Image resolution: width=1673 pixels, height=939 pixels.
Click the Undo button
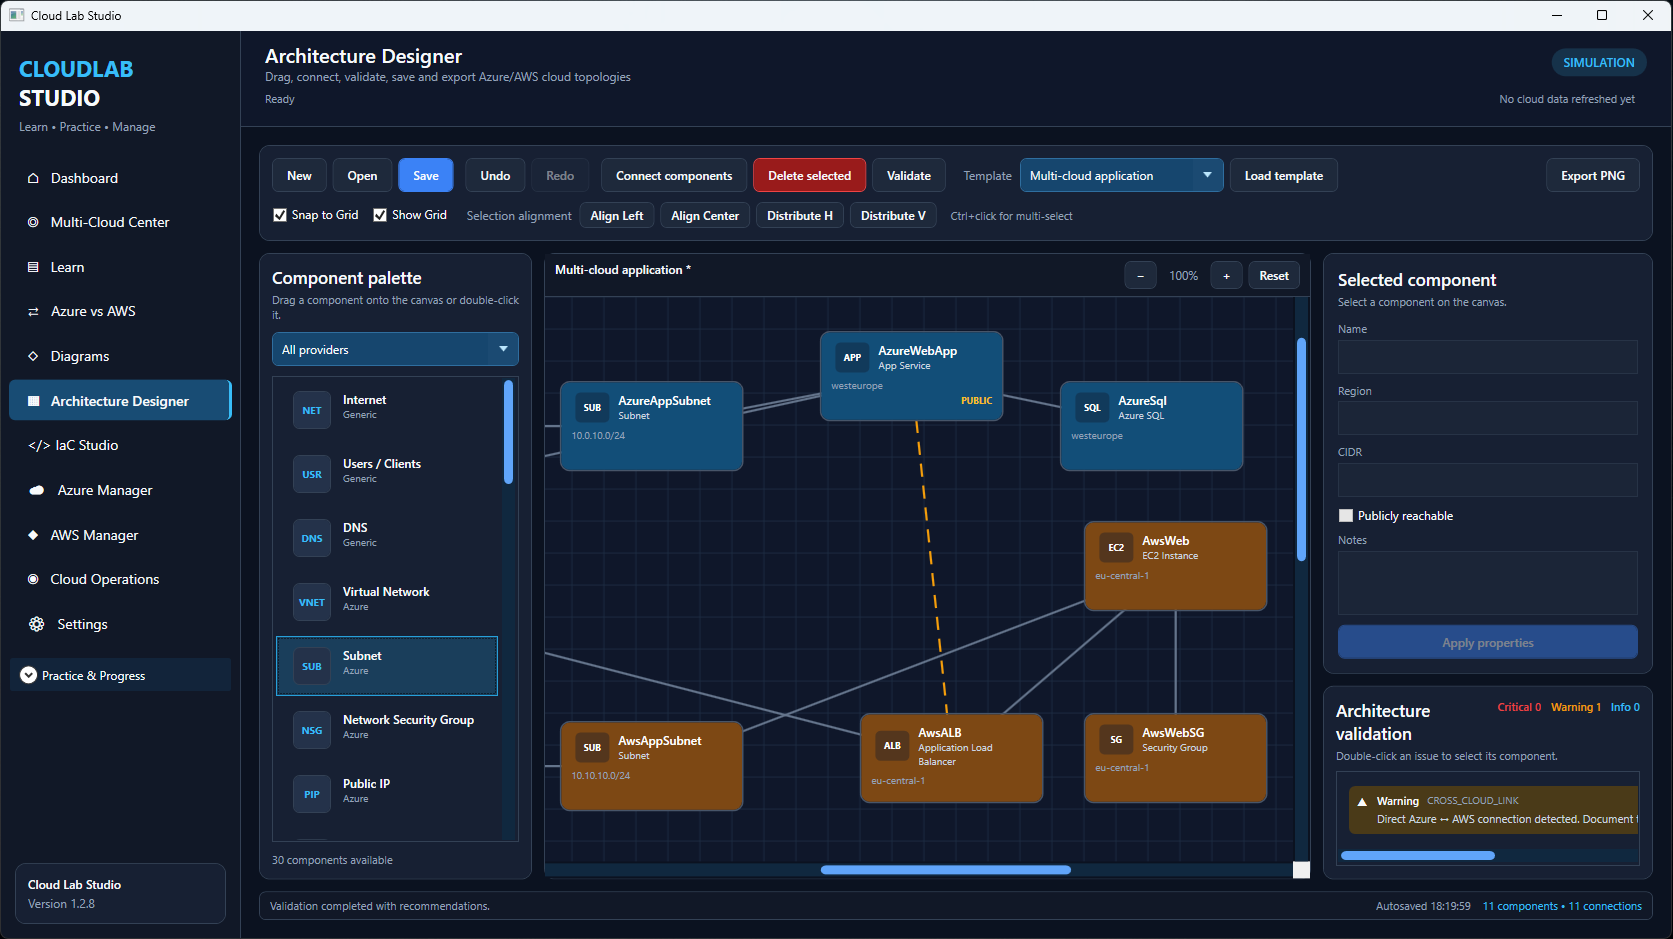[x=495, y=175]
